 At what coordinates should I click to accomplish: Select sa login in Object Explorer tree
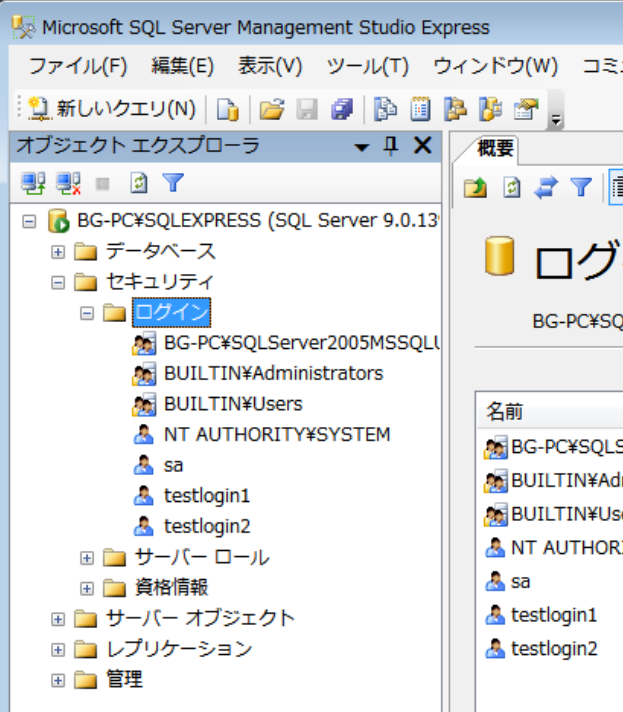click(173, 465)
